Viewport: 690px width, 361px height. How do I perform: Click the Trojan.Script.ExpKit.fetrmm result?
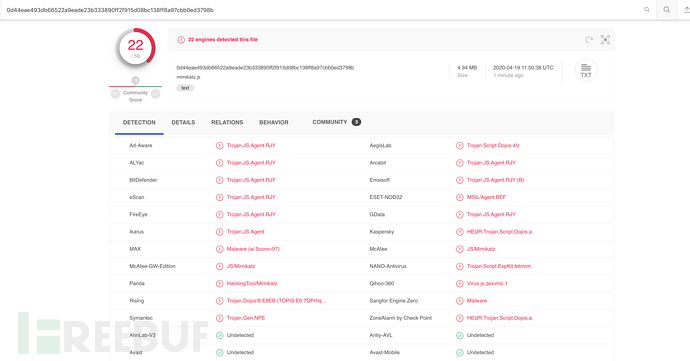pos(499,266)
